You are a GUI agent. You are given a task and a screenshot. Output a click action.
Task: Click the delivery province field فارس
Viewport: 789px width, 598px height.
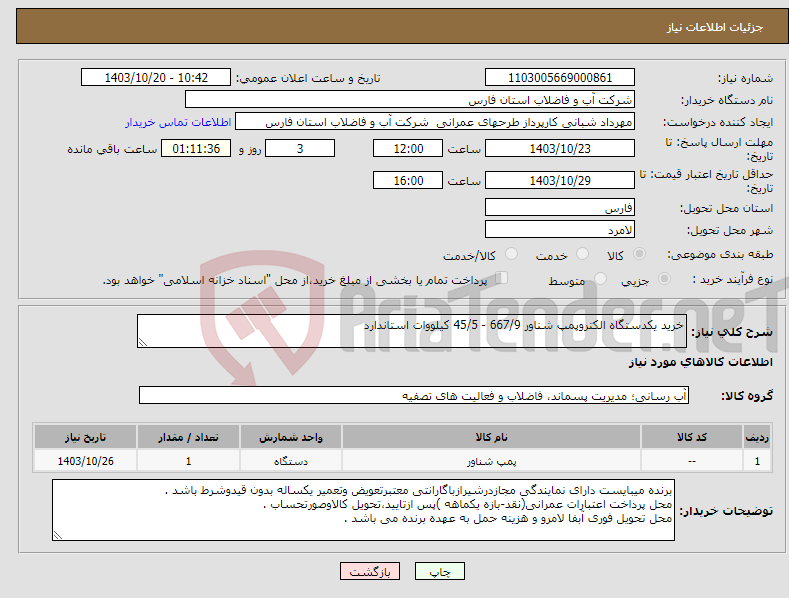click(560, 207)
